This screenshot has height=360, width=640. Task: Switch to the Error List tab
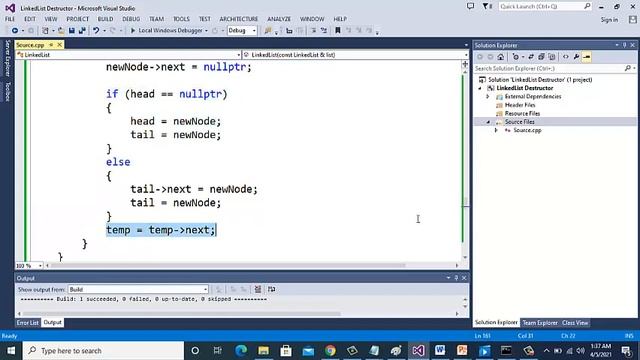coord(27,322)
